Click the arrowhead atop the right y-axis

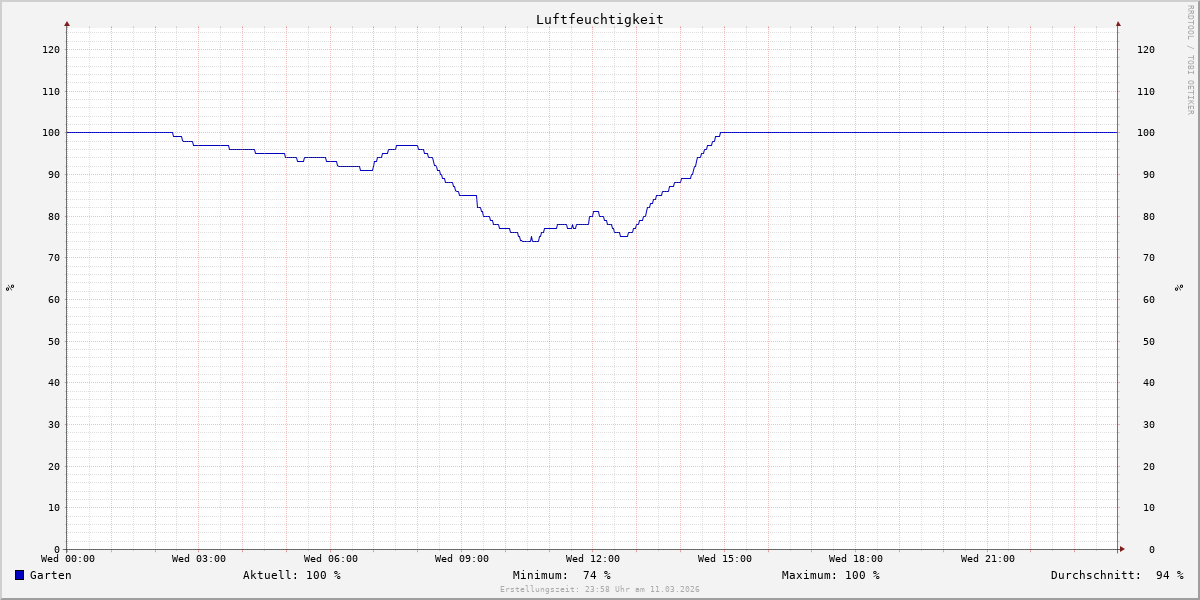click(x=1118, y=23)
